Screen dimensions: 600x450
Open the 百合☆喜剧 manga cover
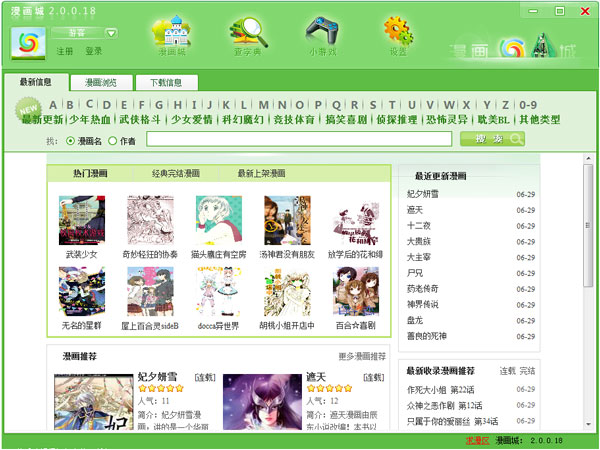coord(355,291)
